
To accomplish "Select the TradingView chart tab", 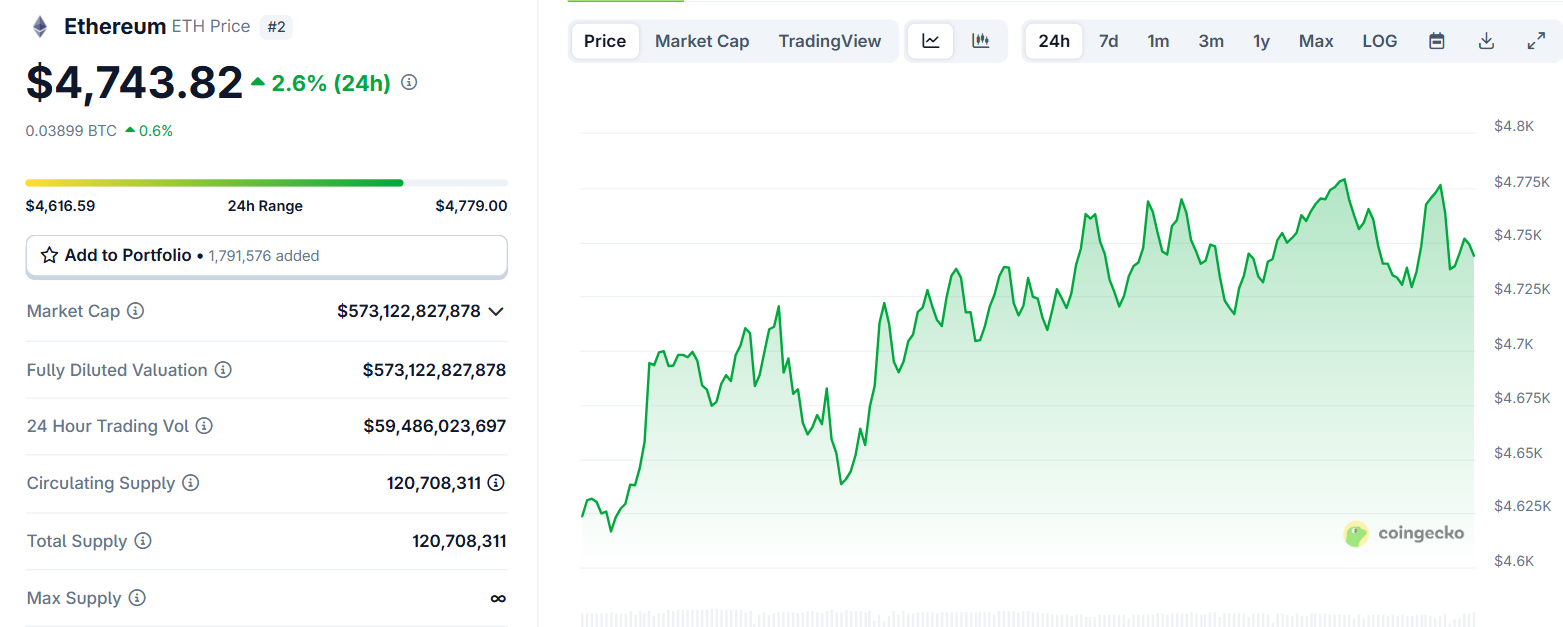I will click(x=830, y=41).
